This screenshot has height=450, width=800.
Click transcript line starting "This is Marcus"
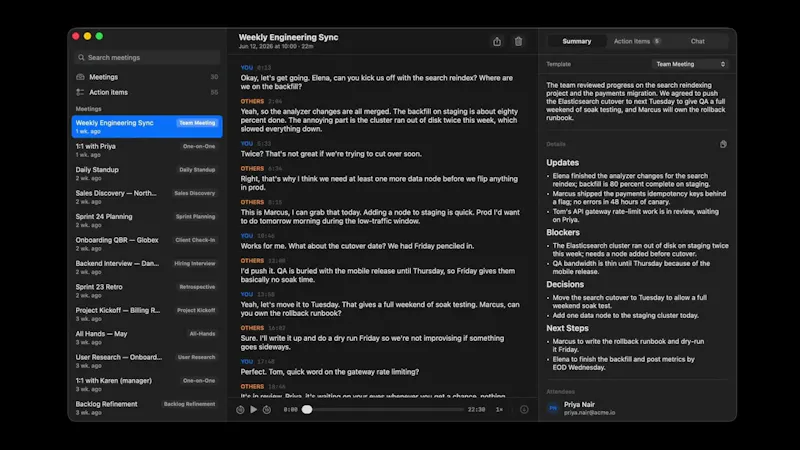[380, 217]
